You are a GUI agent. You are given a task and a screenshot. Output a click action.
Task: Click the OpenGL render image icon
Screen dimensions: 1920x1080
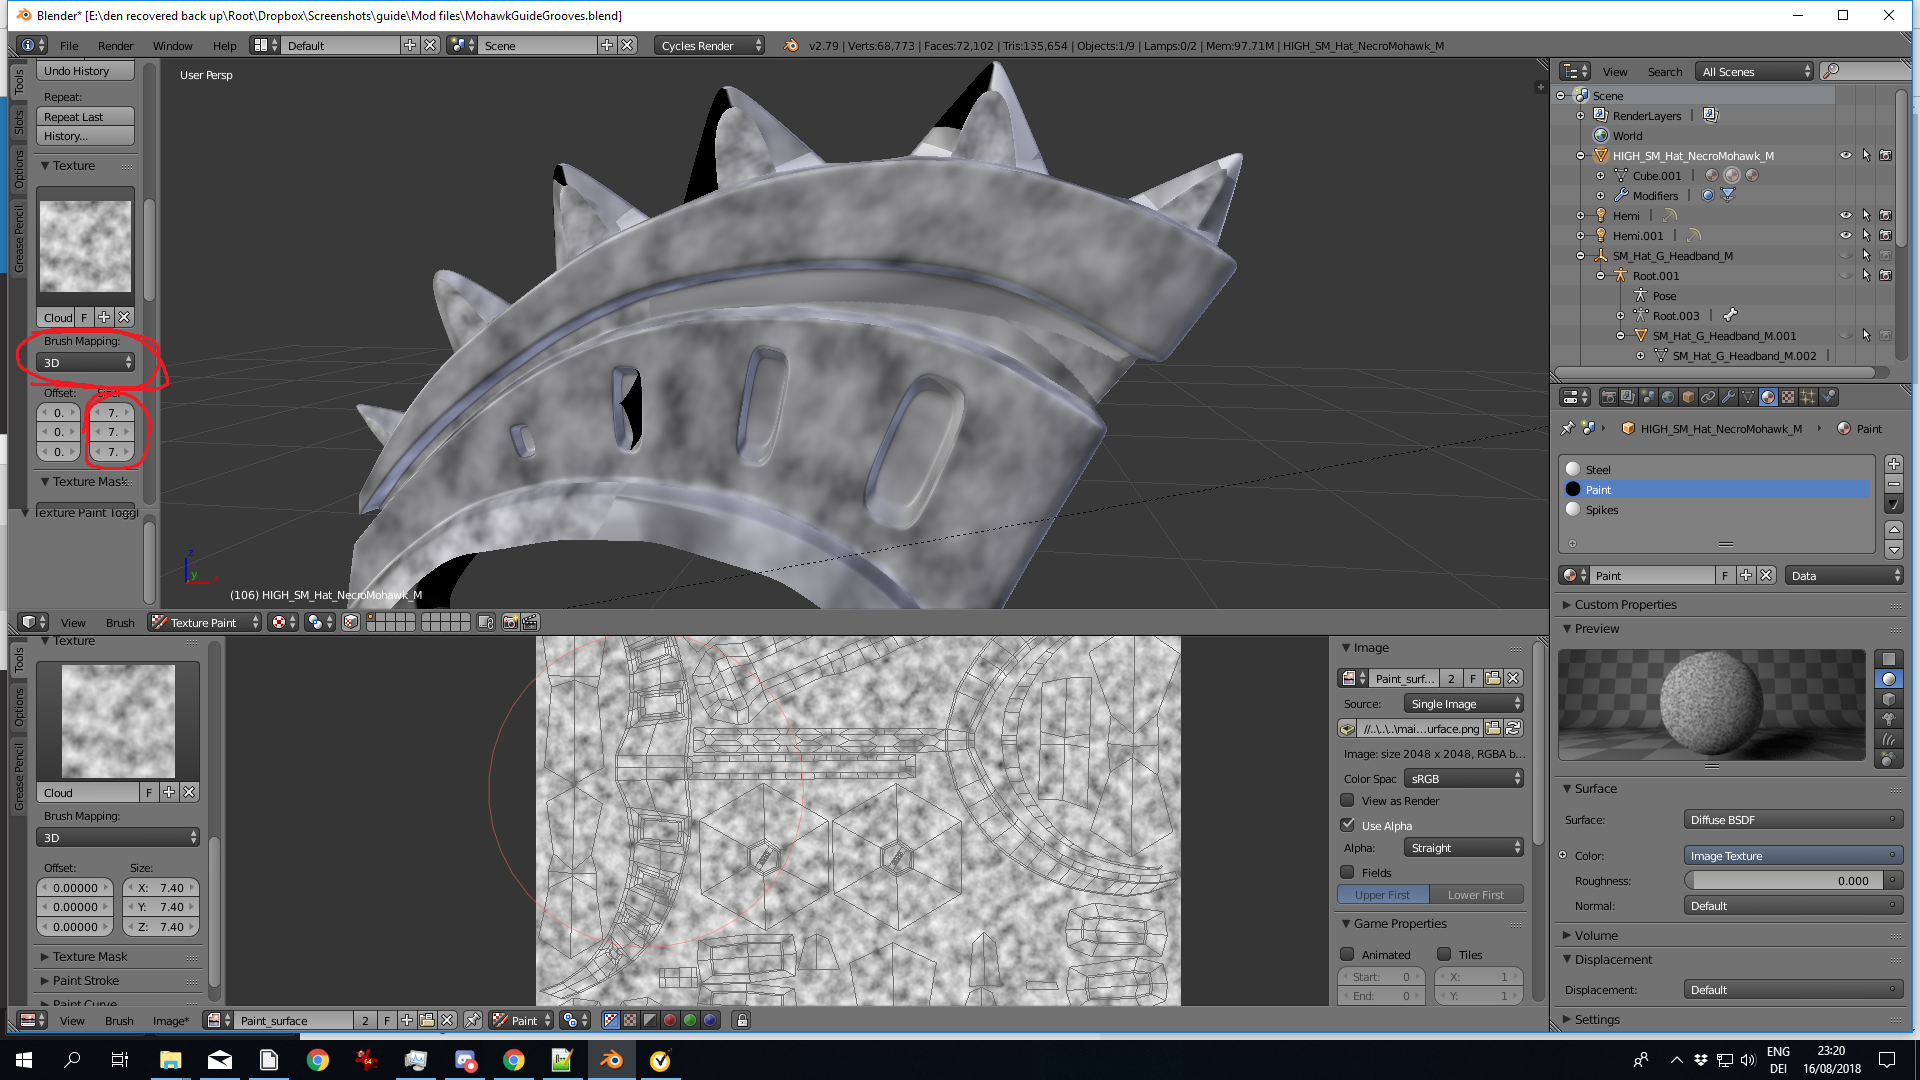pyautogui.click(x=510, y=622)
